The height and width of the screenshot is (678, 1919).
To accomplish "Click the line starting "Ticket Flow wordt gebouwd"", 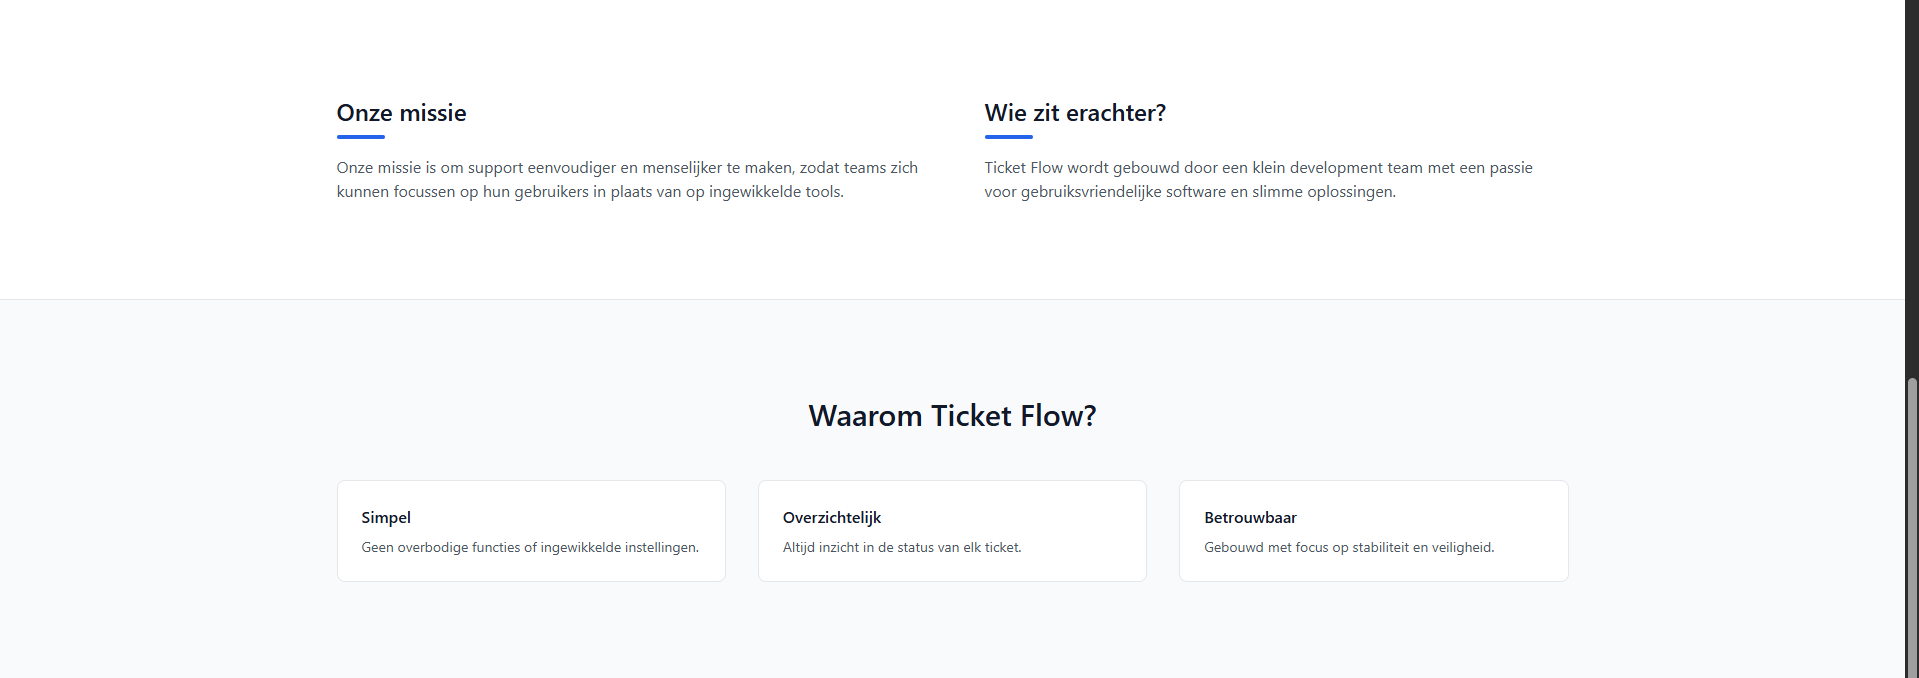I will (x=1257, y=168).
